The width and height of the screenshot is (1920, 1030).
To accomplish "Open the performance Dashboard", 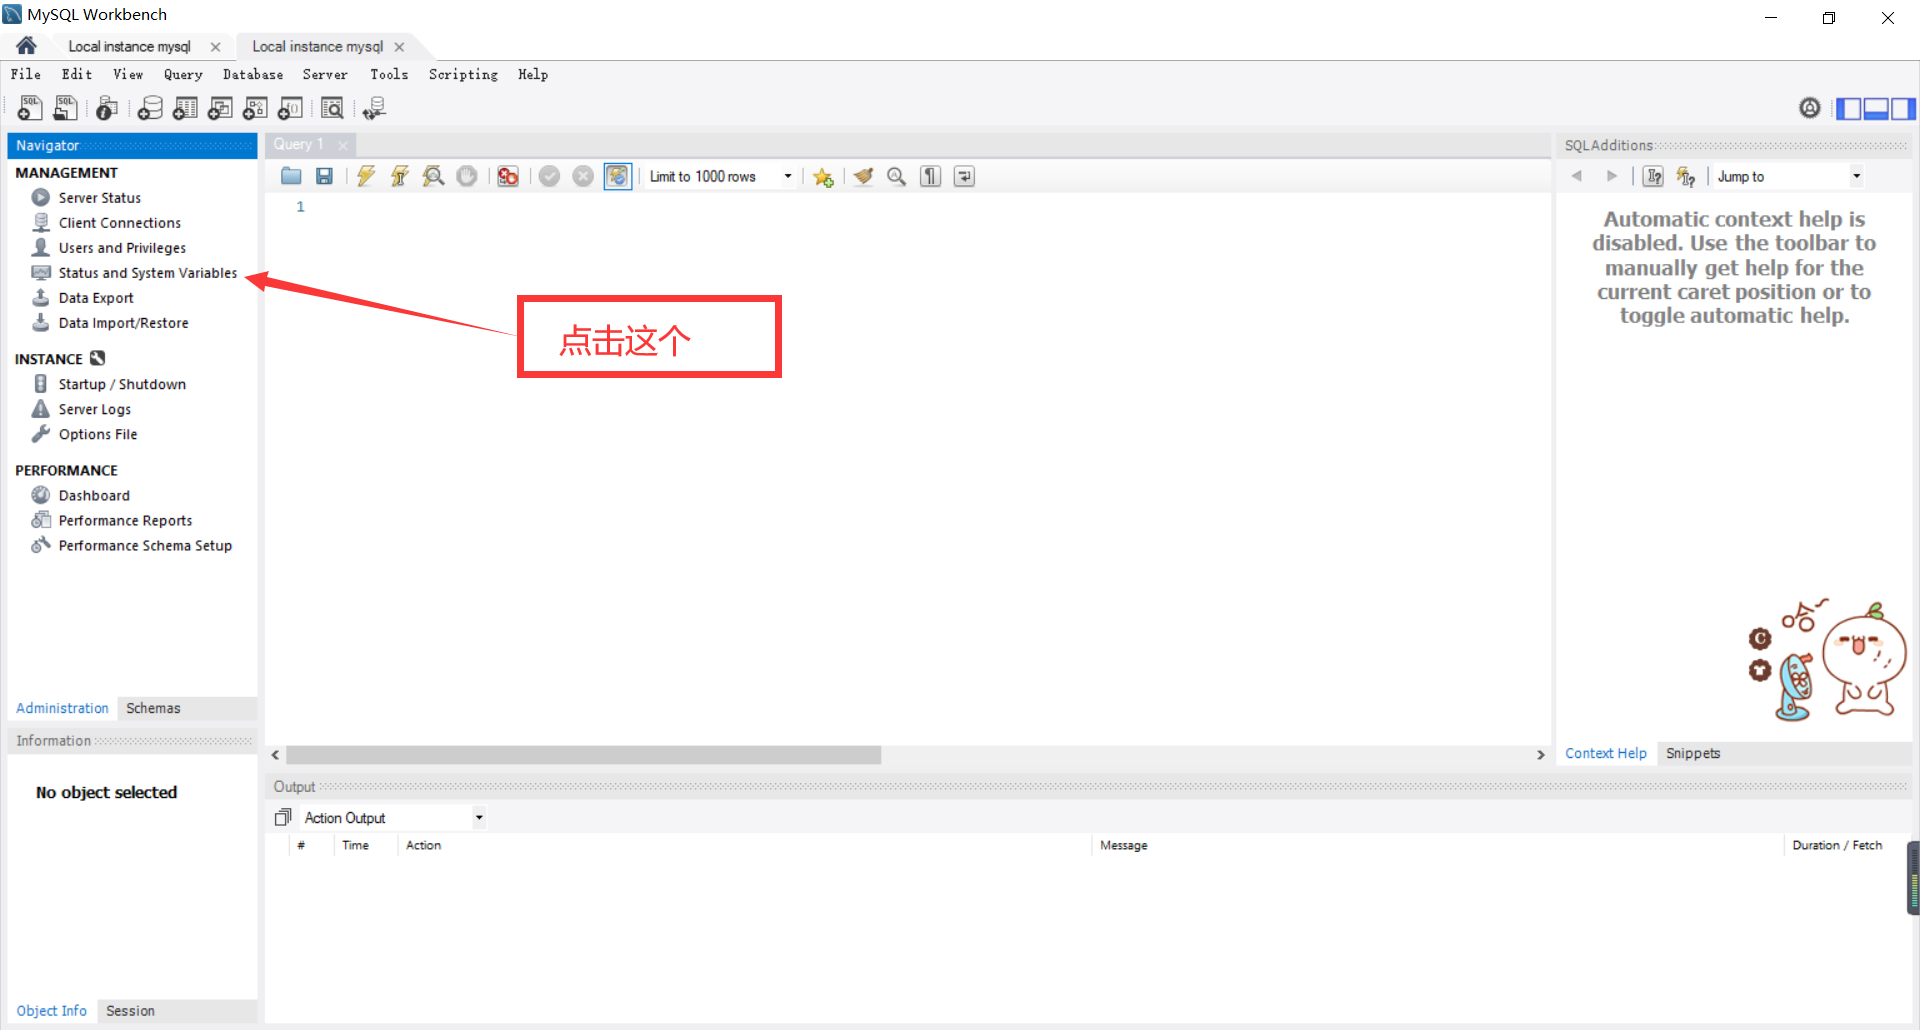I will pos(93,495).
